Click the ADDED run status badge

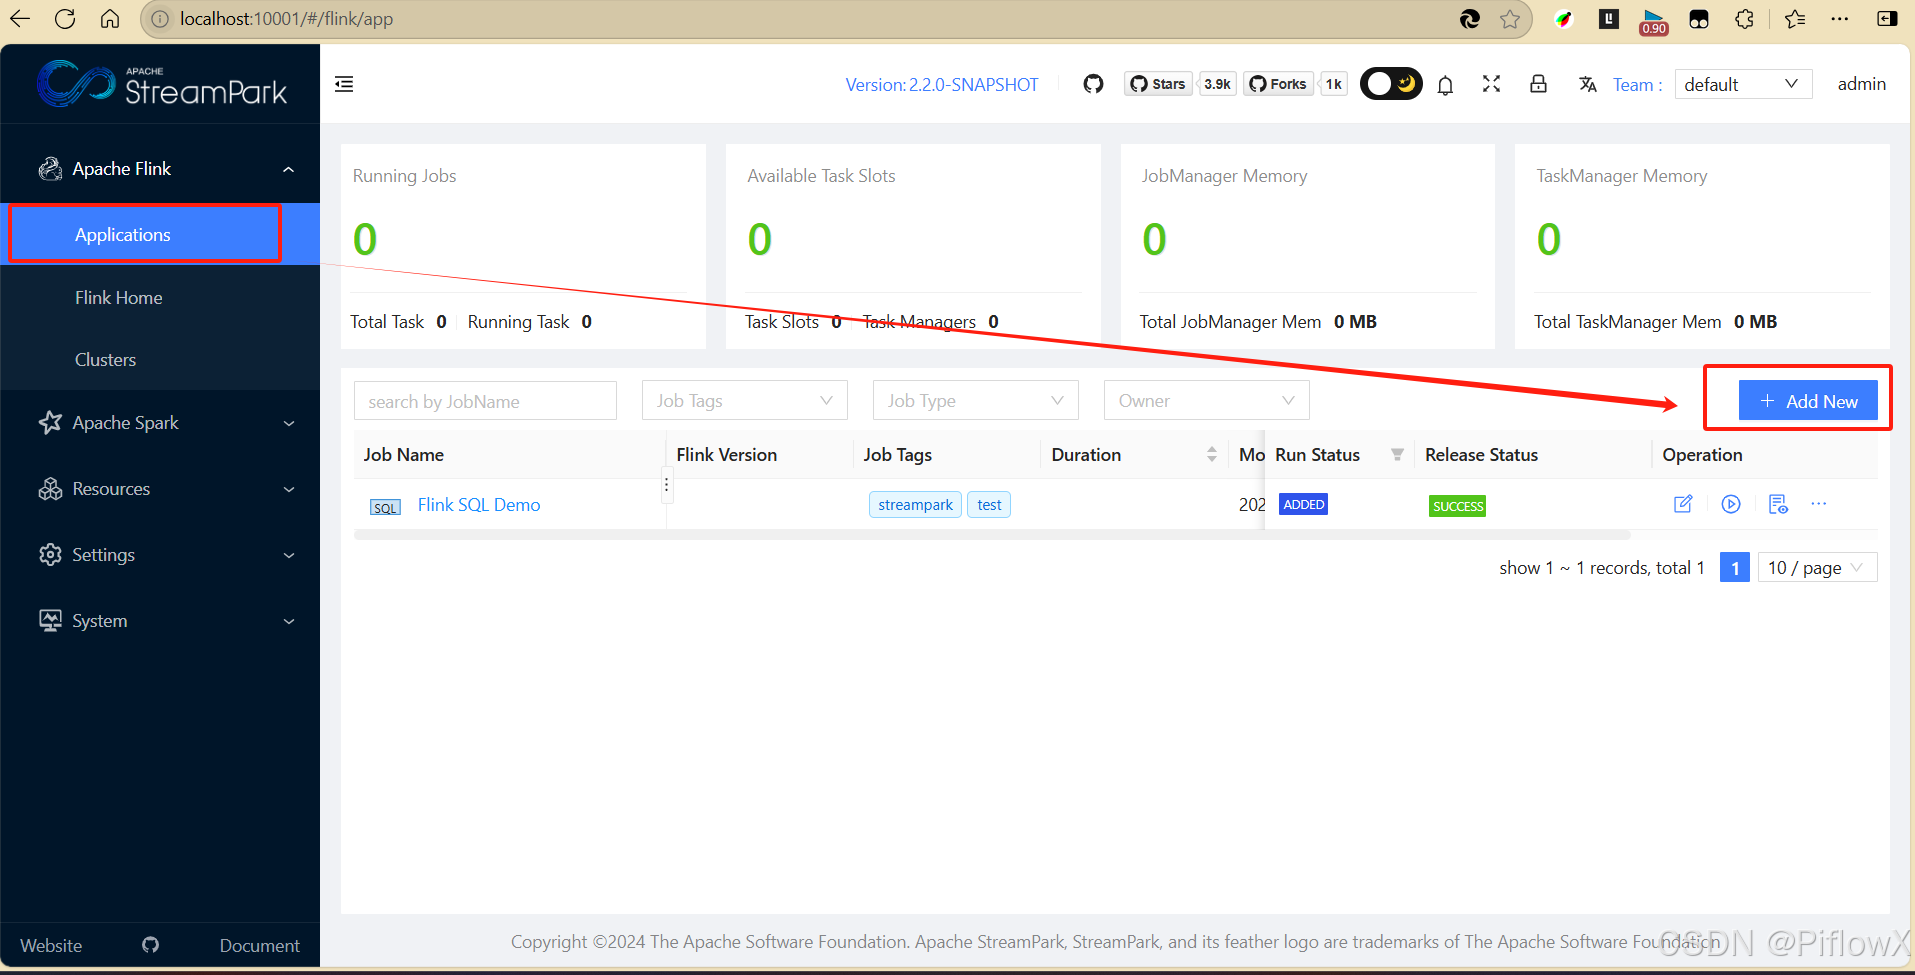1304,505
